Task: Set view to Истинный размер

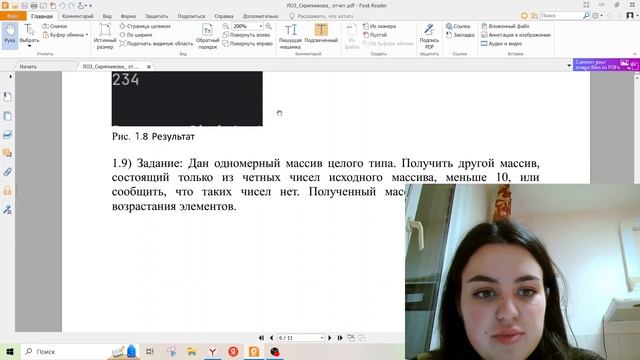Action: (x=105, y=36)
